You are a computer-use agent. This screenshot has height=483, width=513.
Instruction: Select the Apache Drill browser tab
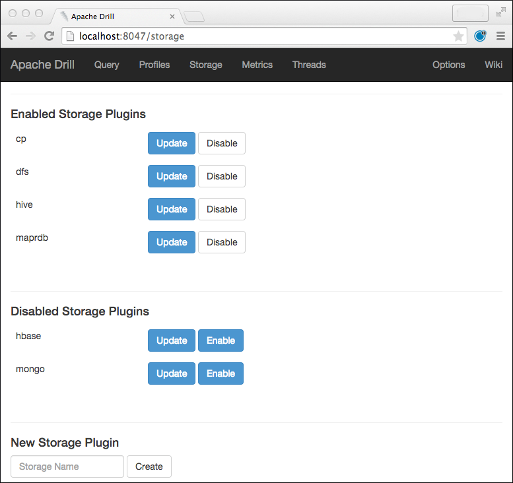coord(117,16)
